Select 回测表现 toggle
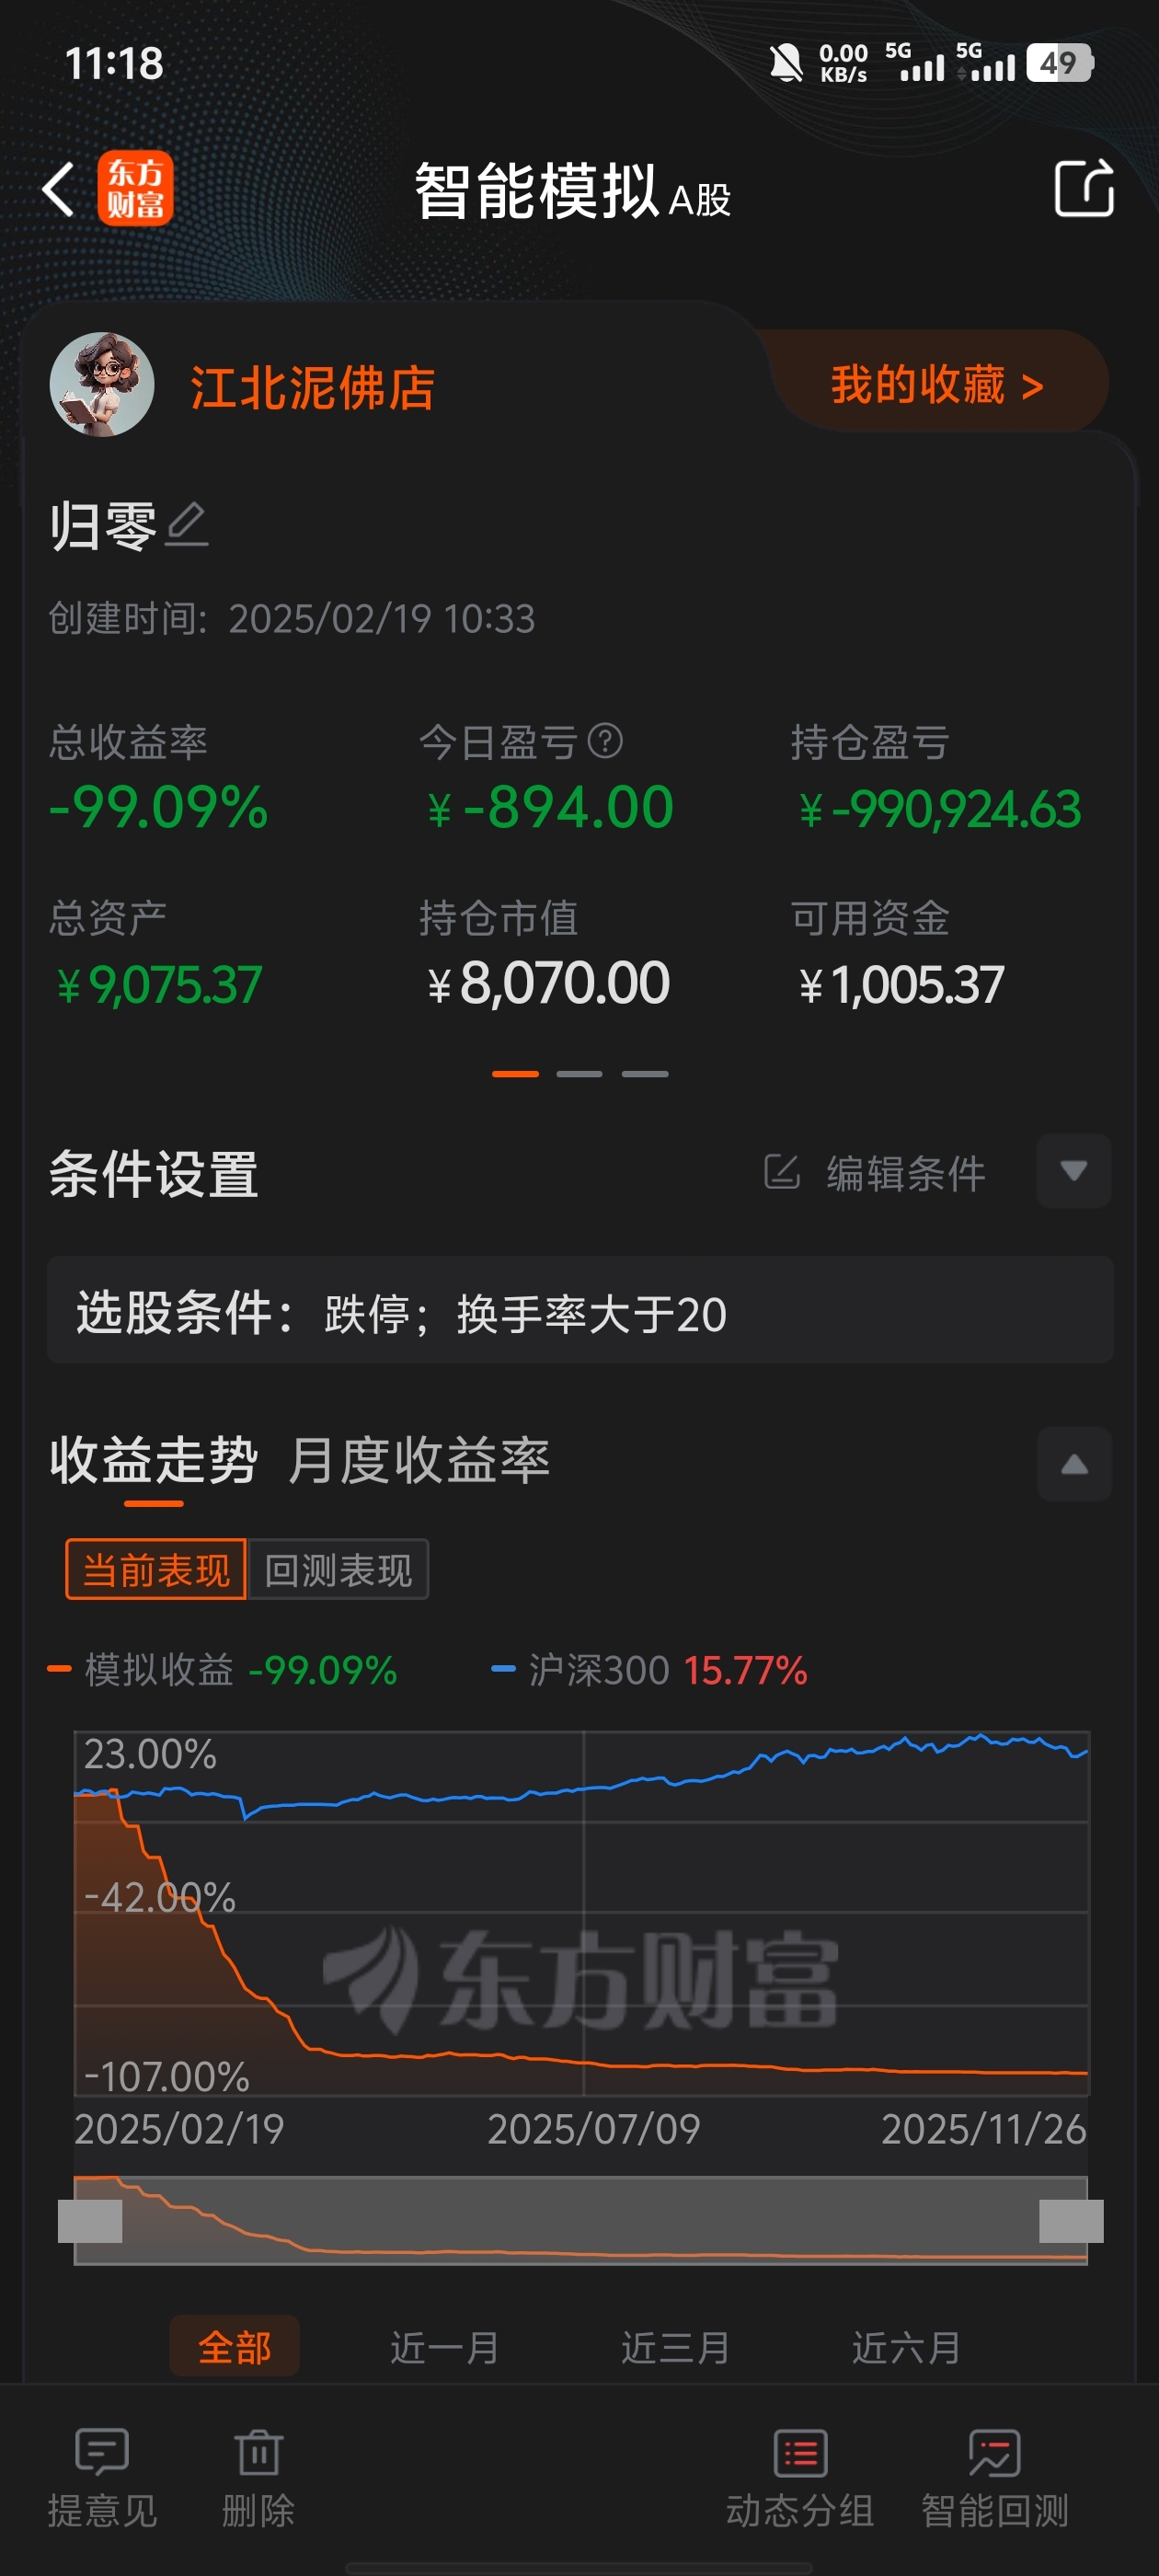1159x2576 pixels. (338, 1570)
